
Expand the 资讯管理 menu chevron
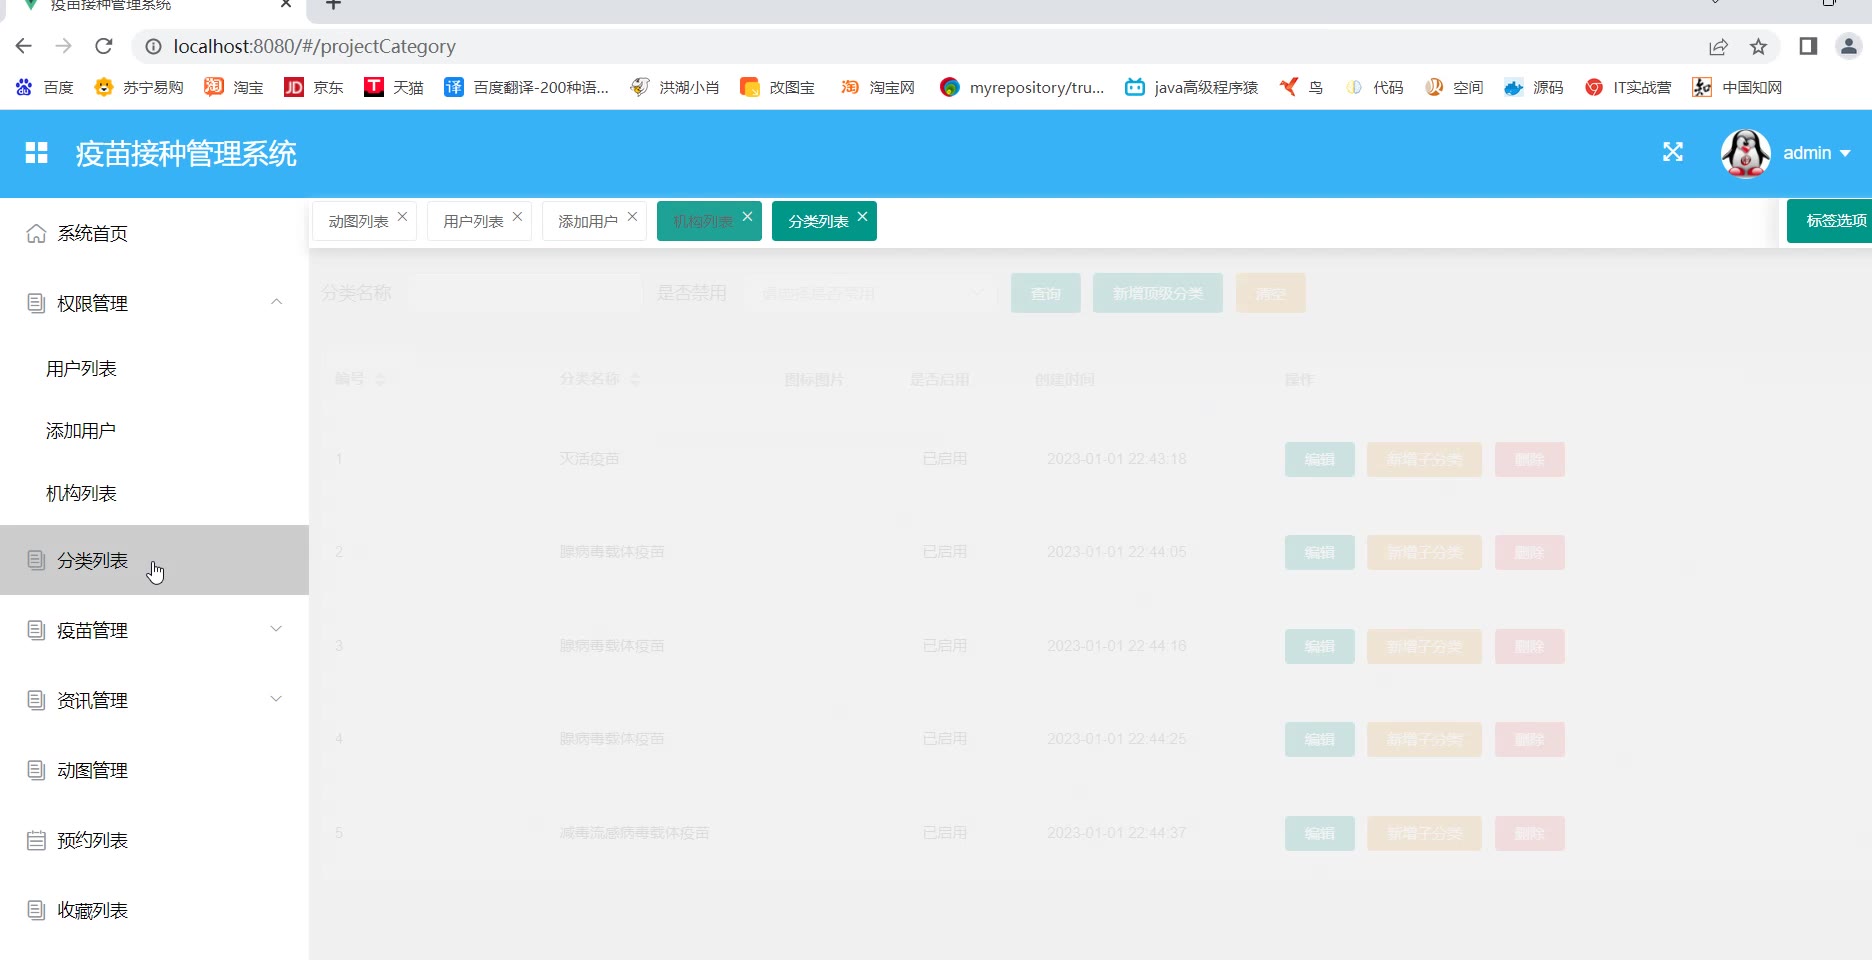click(x=277, y=699)
